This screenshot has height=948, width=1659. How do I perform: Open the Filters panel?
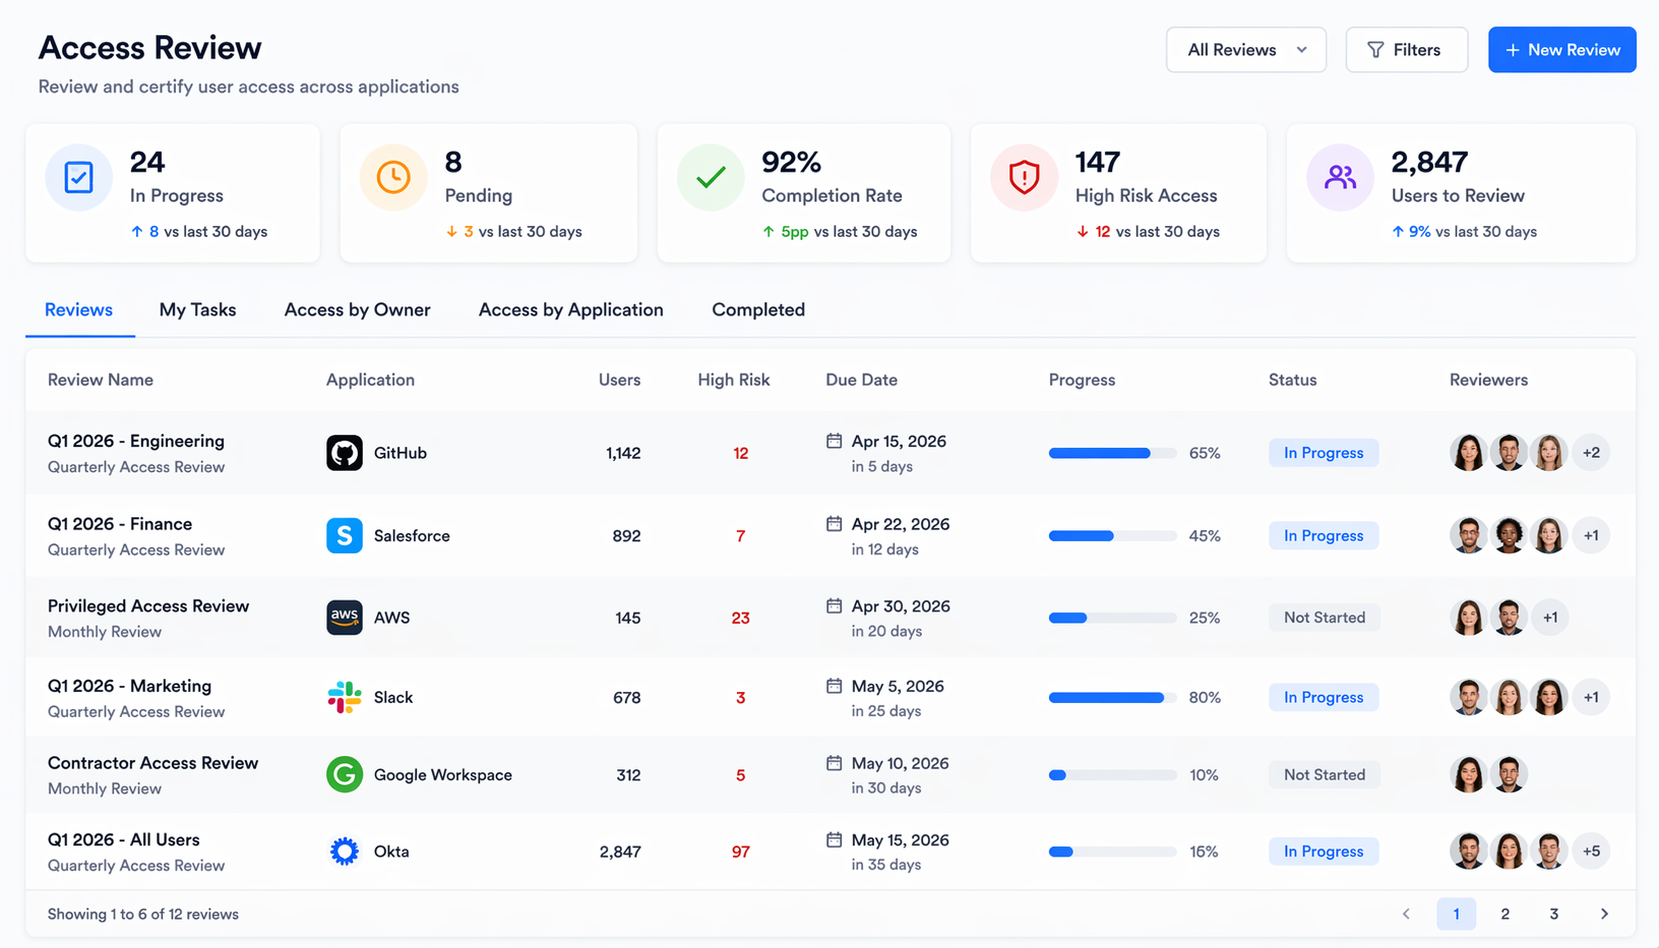(1406, 49)
